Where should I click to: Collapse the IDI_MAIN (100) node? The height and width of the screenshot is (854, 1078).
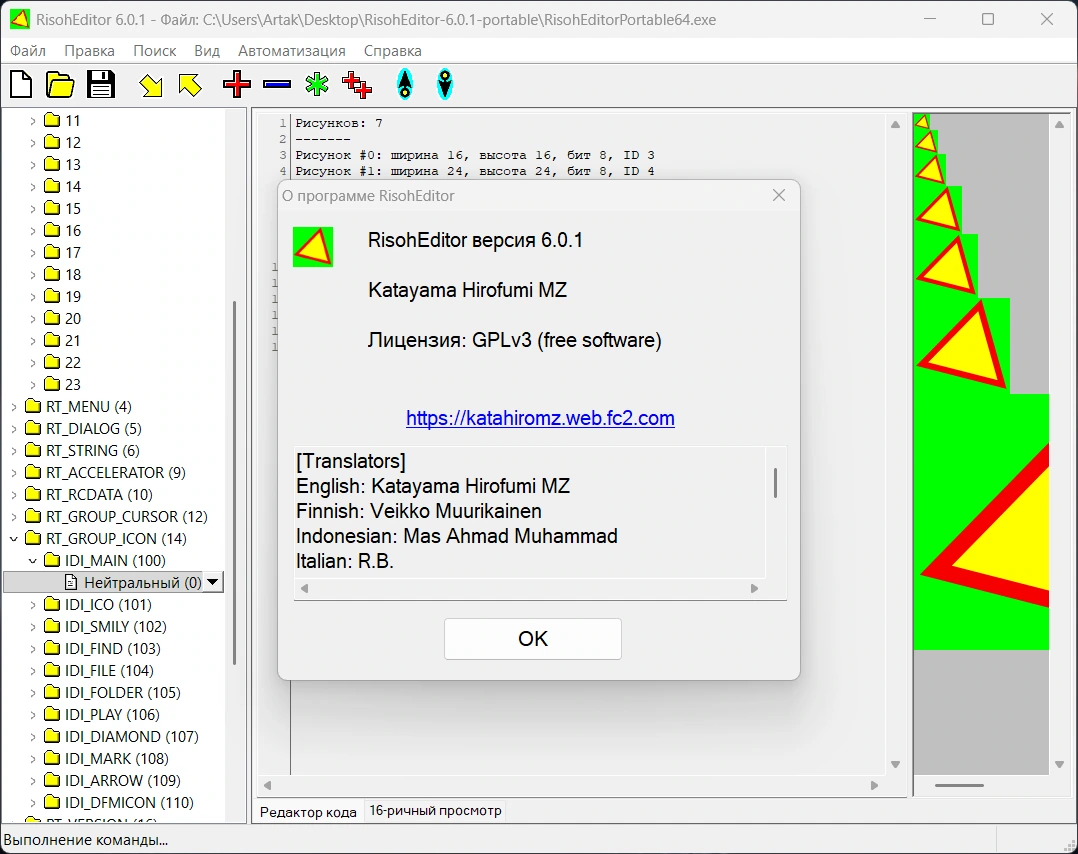pos(32,560)
